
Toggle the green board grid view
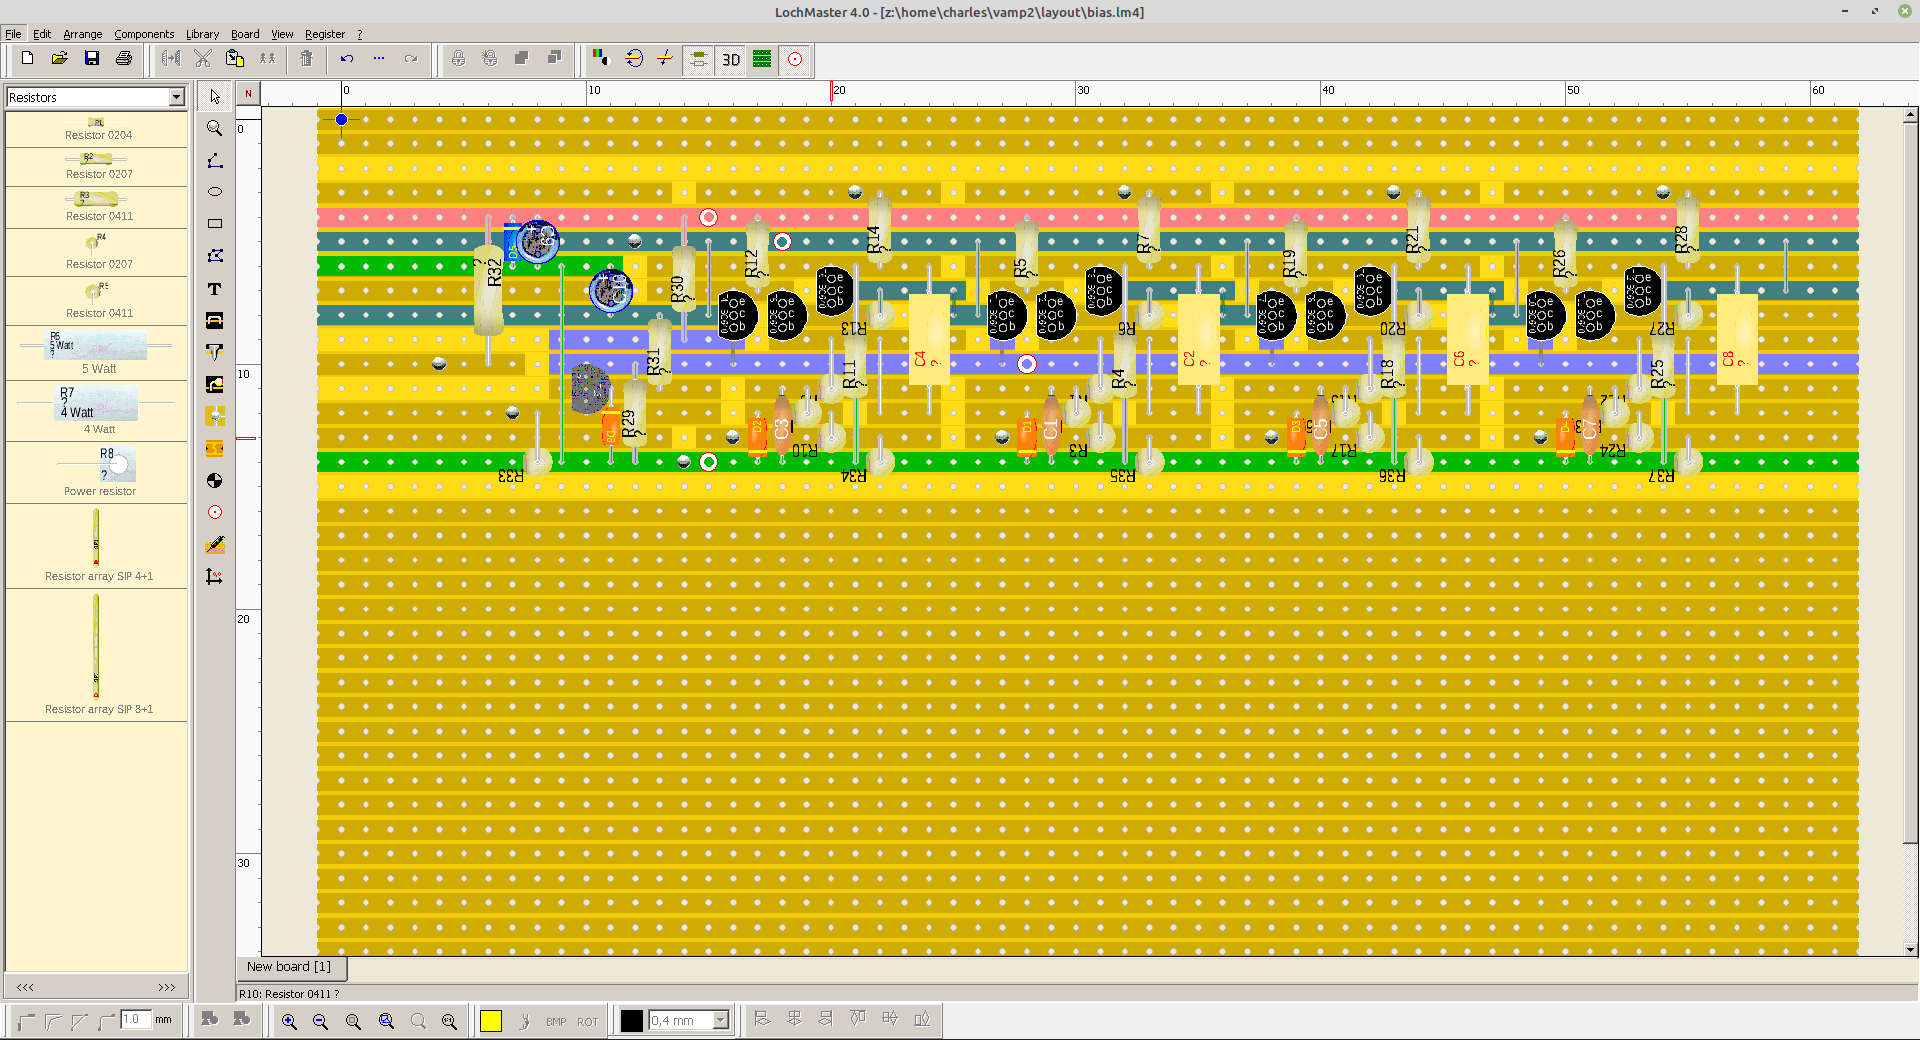[x=763, y=60]
